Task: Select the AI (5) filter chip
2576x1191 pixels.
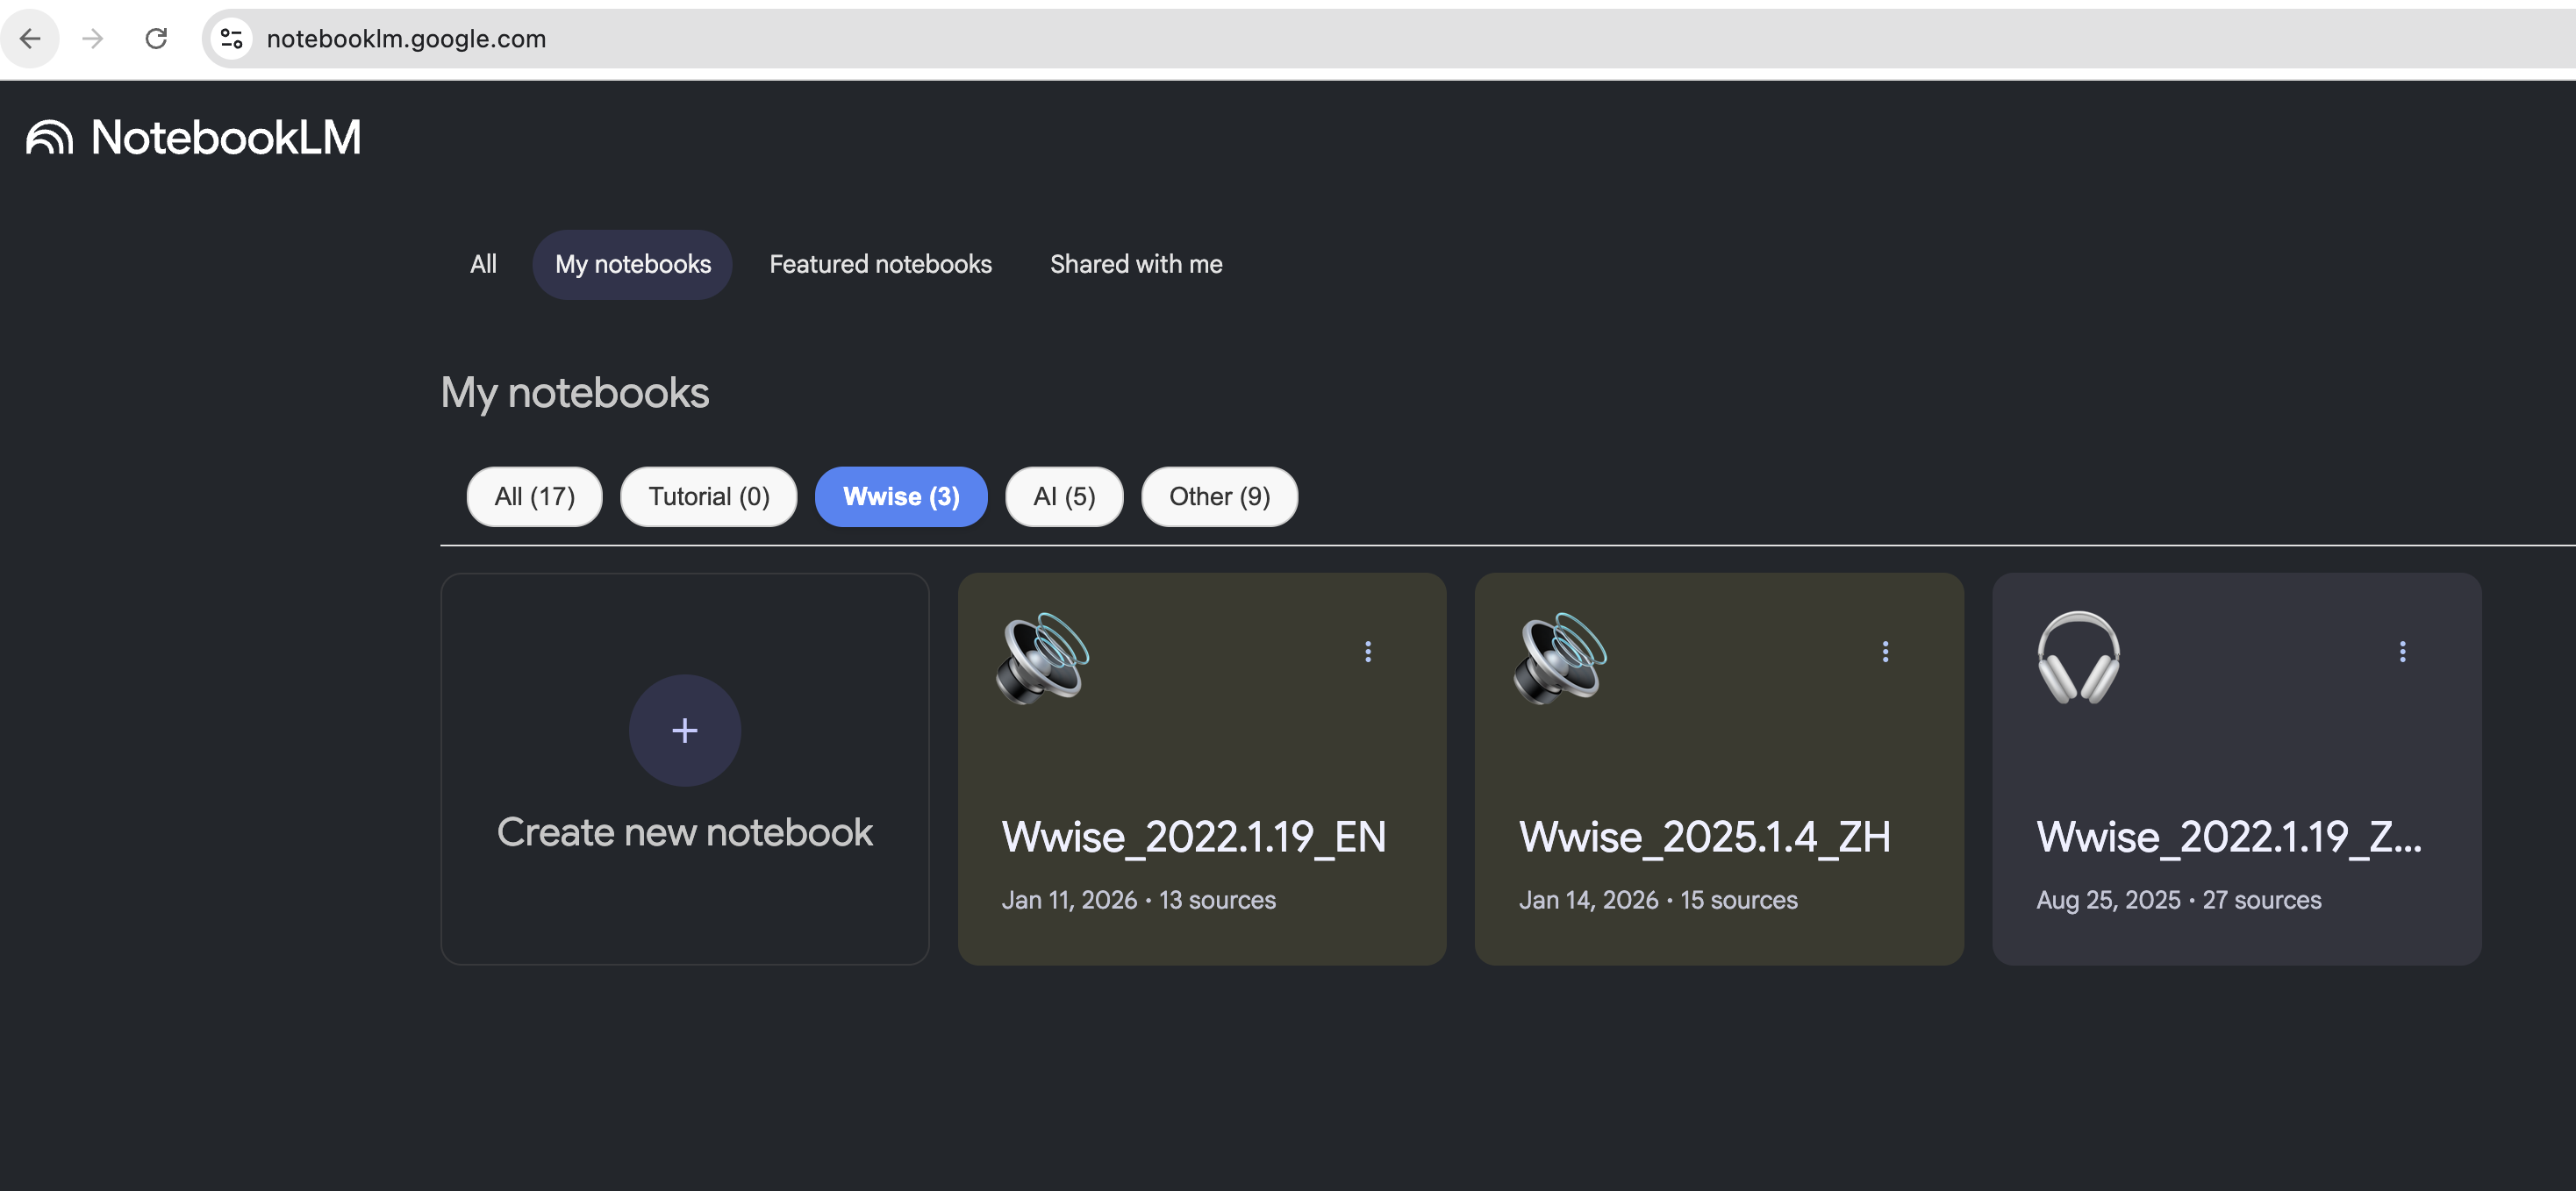Action: click(1063, 496)
